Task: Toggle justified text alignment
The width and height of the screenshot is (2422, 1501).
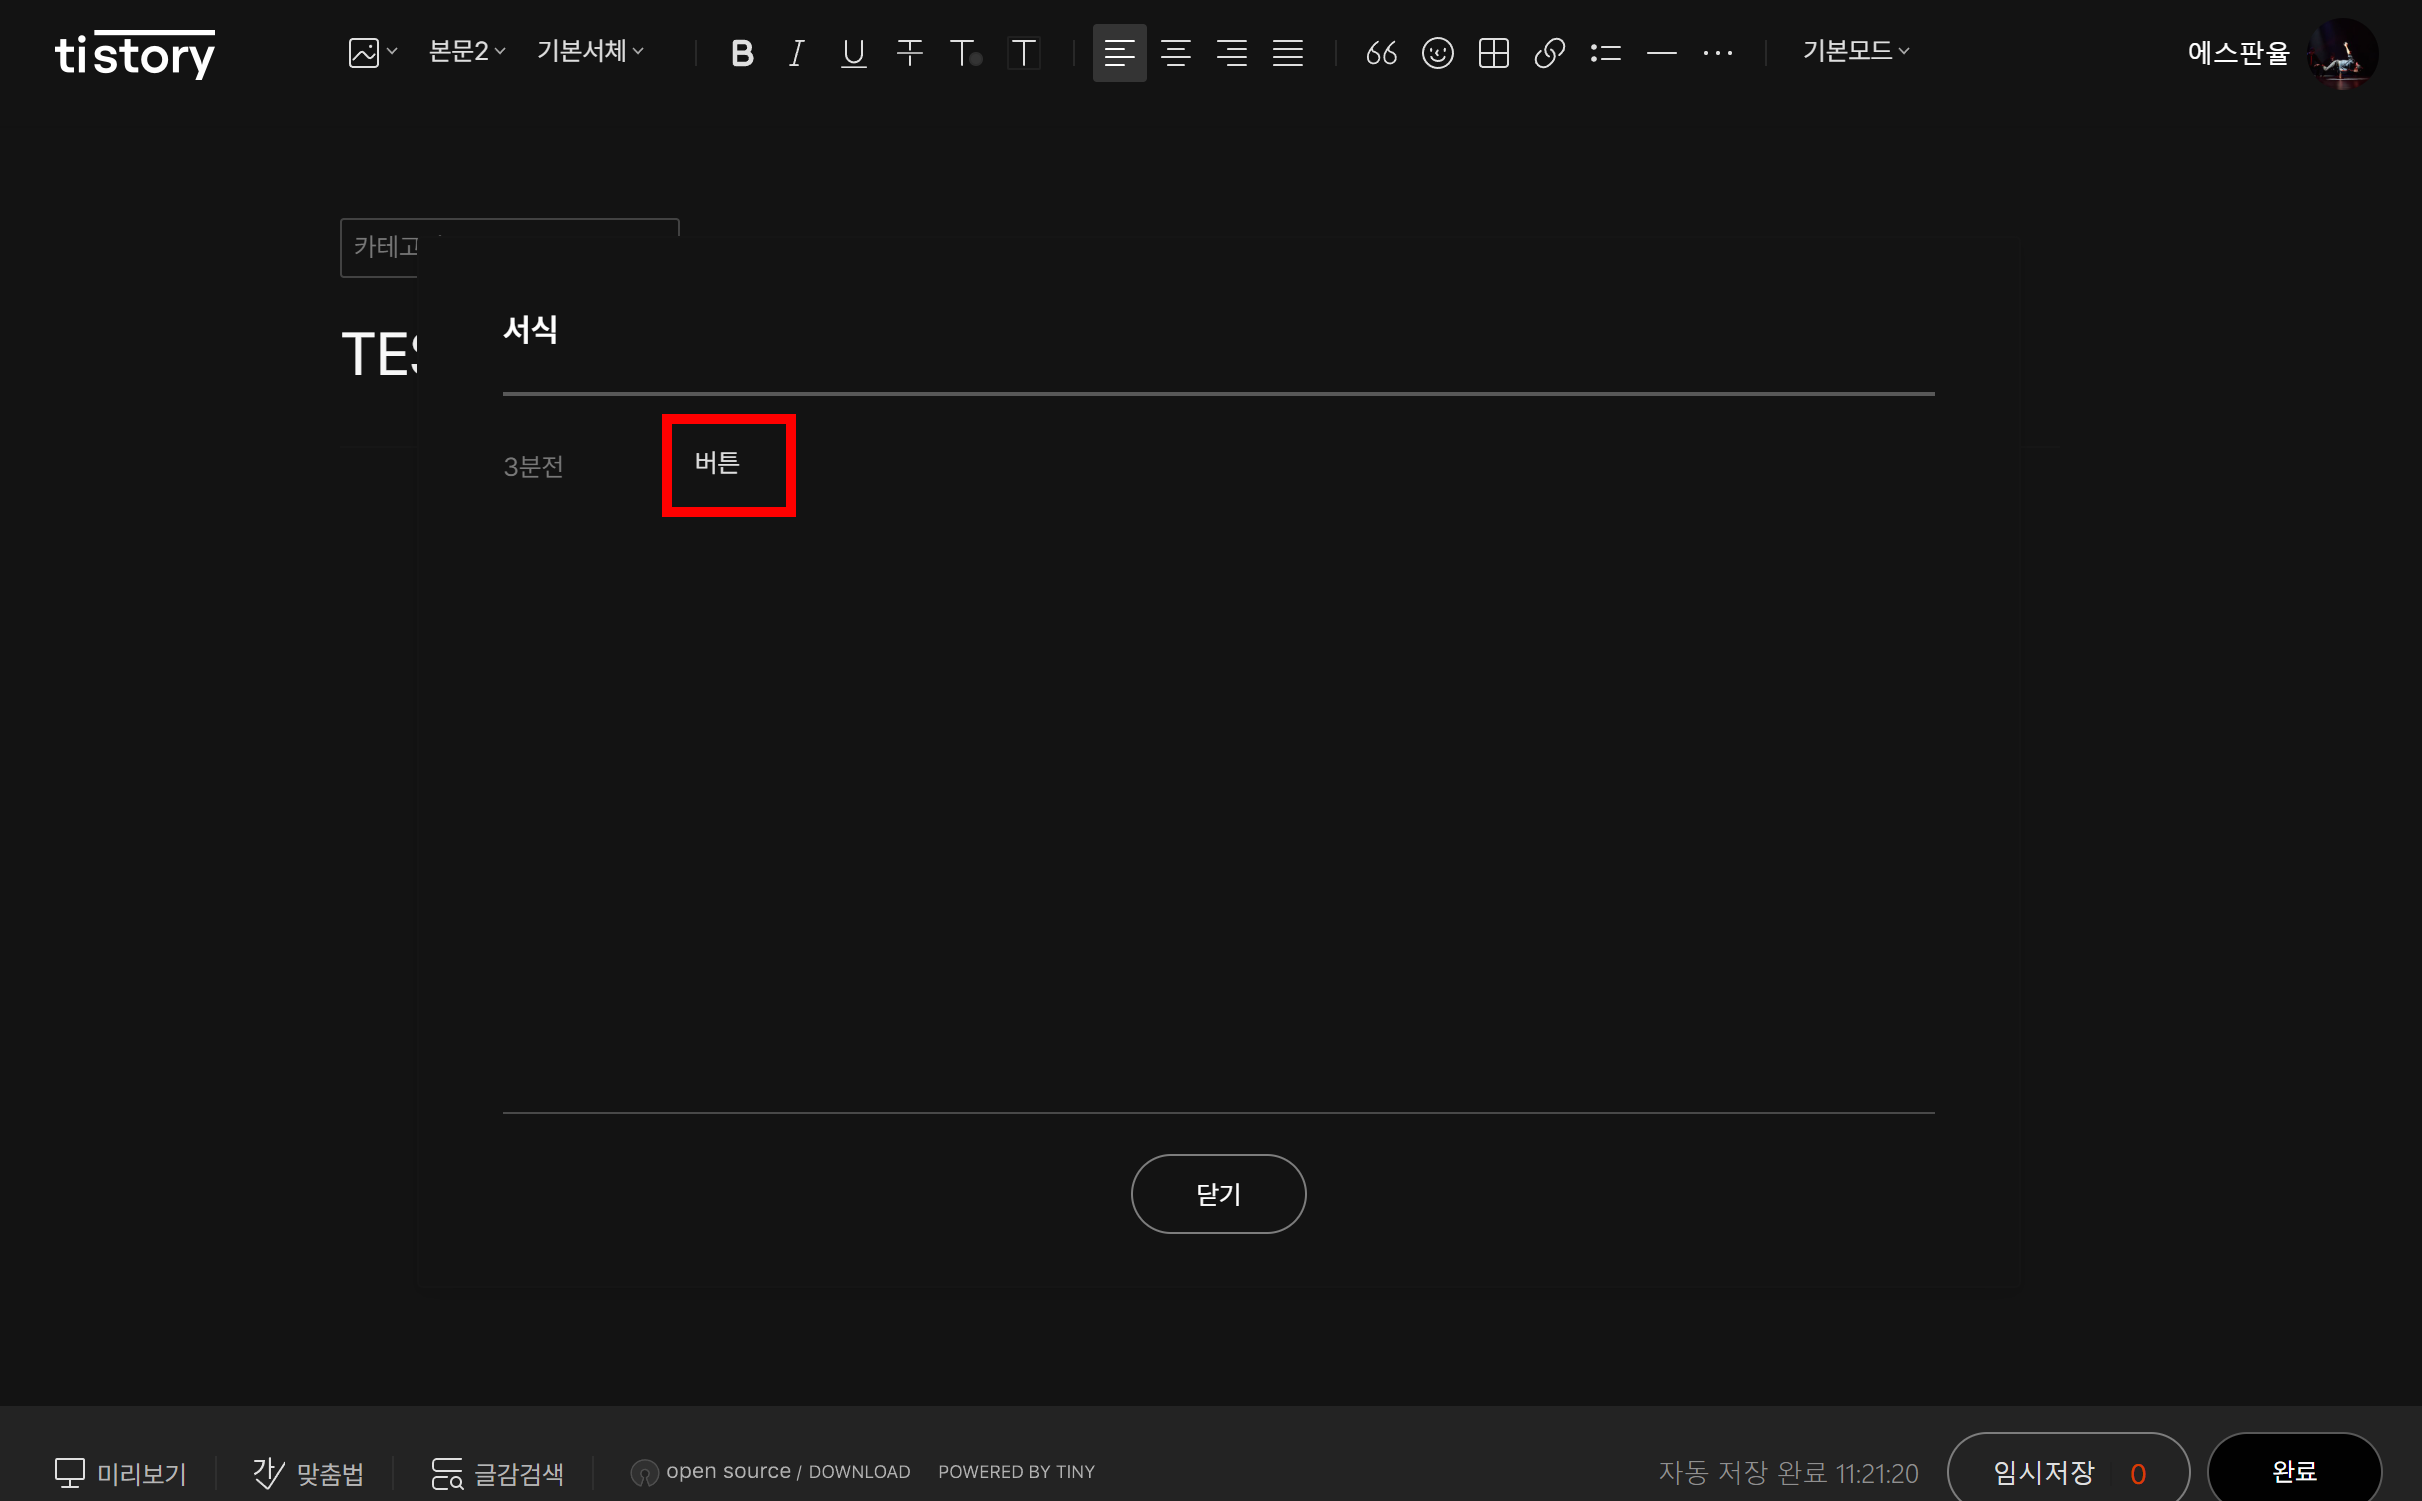Action: click(x=1287, y=53)
